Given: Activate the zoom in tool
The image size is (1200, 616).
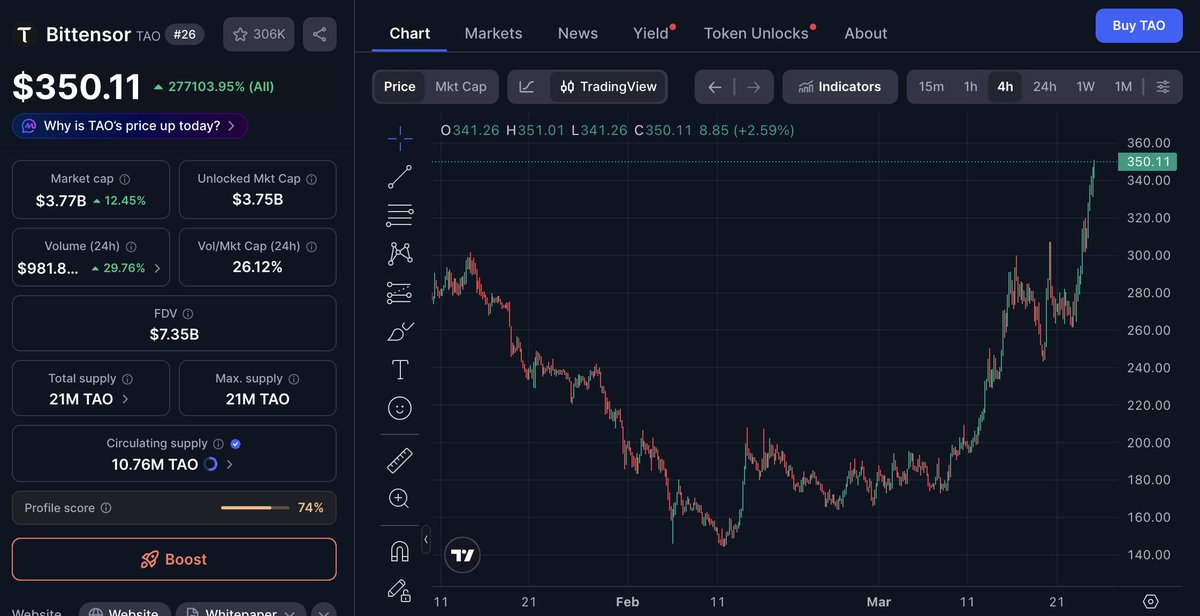Looking at the screenshot, I should click(400, 498).
